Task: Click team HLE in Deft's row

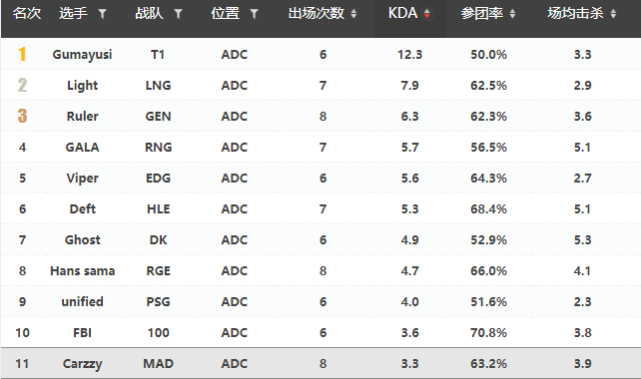Action: click(x=158, y=209)
